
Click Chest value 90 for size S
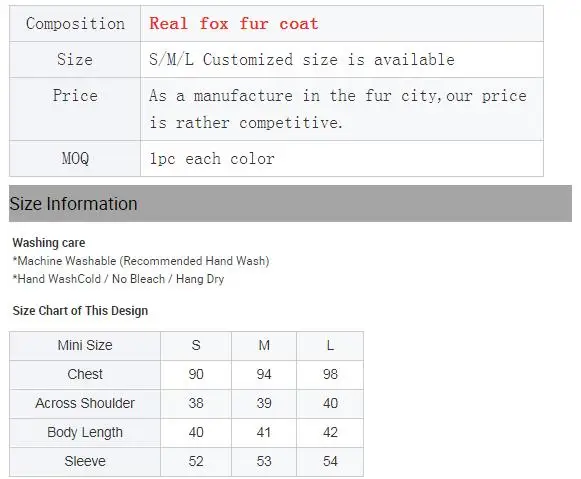click(x=196, y=375)
